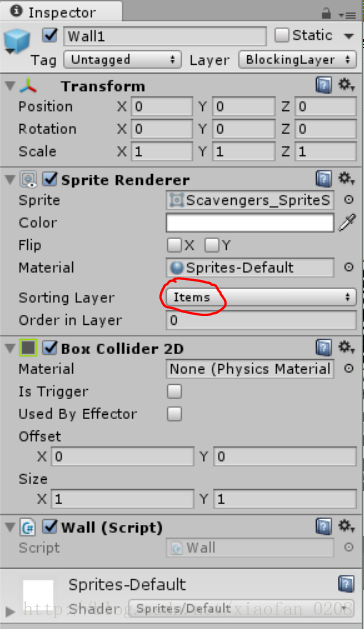Open the Box Collider 2D help book icon
364x629 pixels.
(x=323, y=347)
